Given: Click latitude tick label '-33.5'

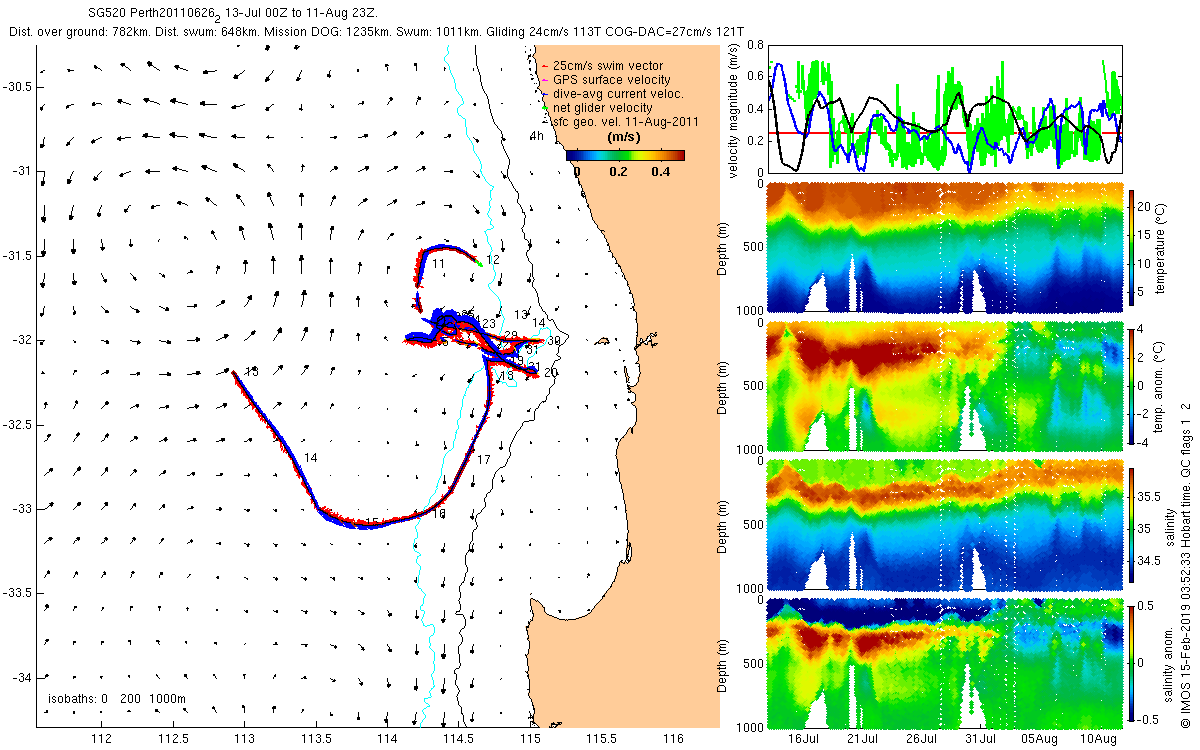Looking at the screenshot, I should 19,593.
